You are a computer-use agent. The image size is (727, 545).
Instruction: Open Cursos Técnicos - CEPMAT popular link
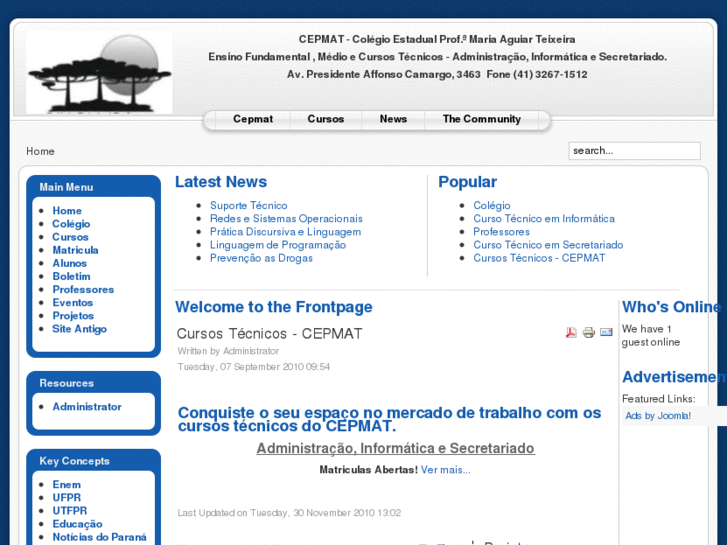(x=539, y=258)
